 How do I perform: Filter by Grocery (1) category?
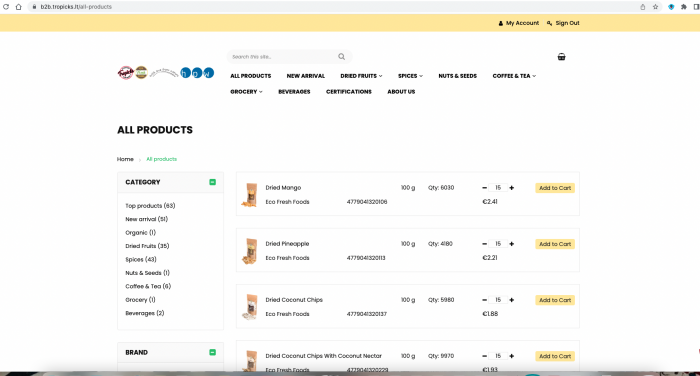coord(140,300)
